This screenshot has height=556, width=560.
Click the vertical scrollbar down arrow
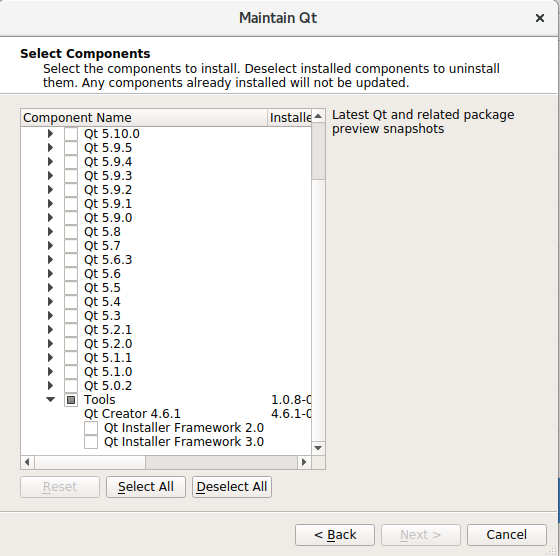[318, 448]
